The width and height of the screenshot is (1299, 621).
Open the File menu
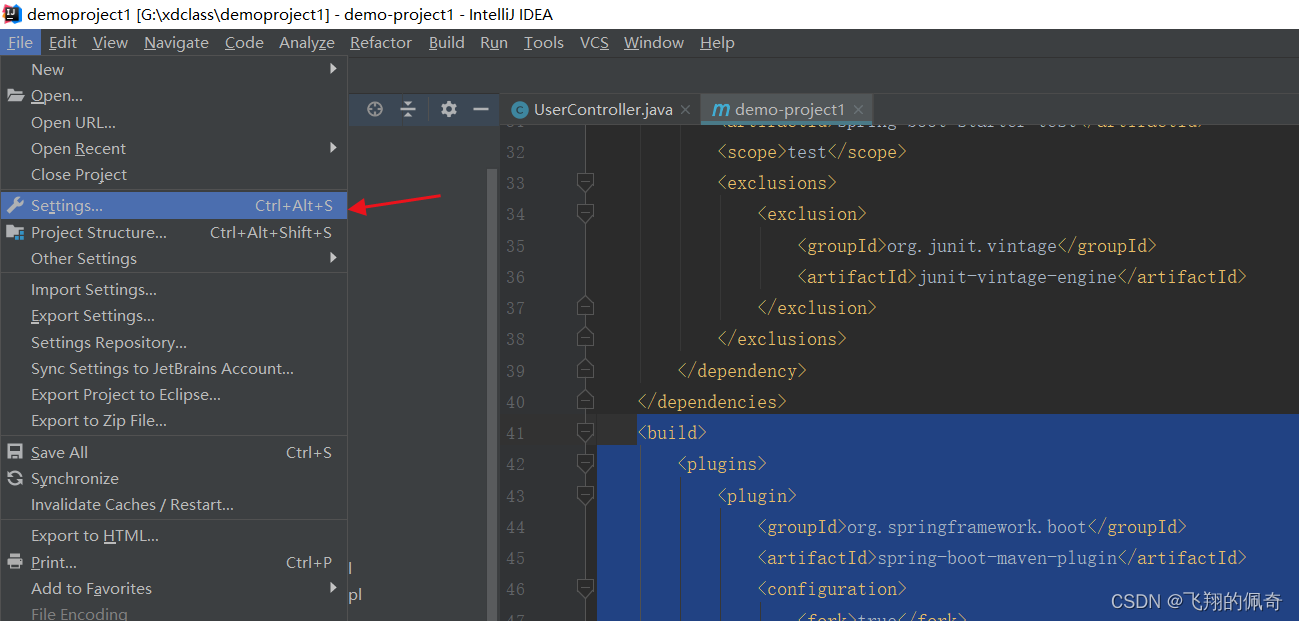(x=20, y=42)
